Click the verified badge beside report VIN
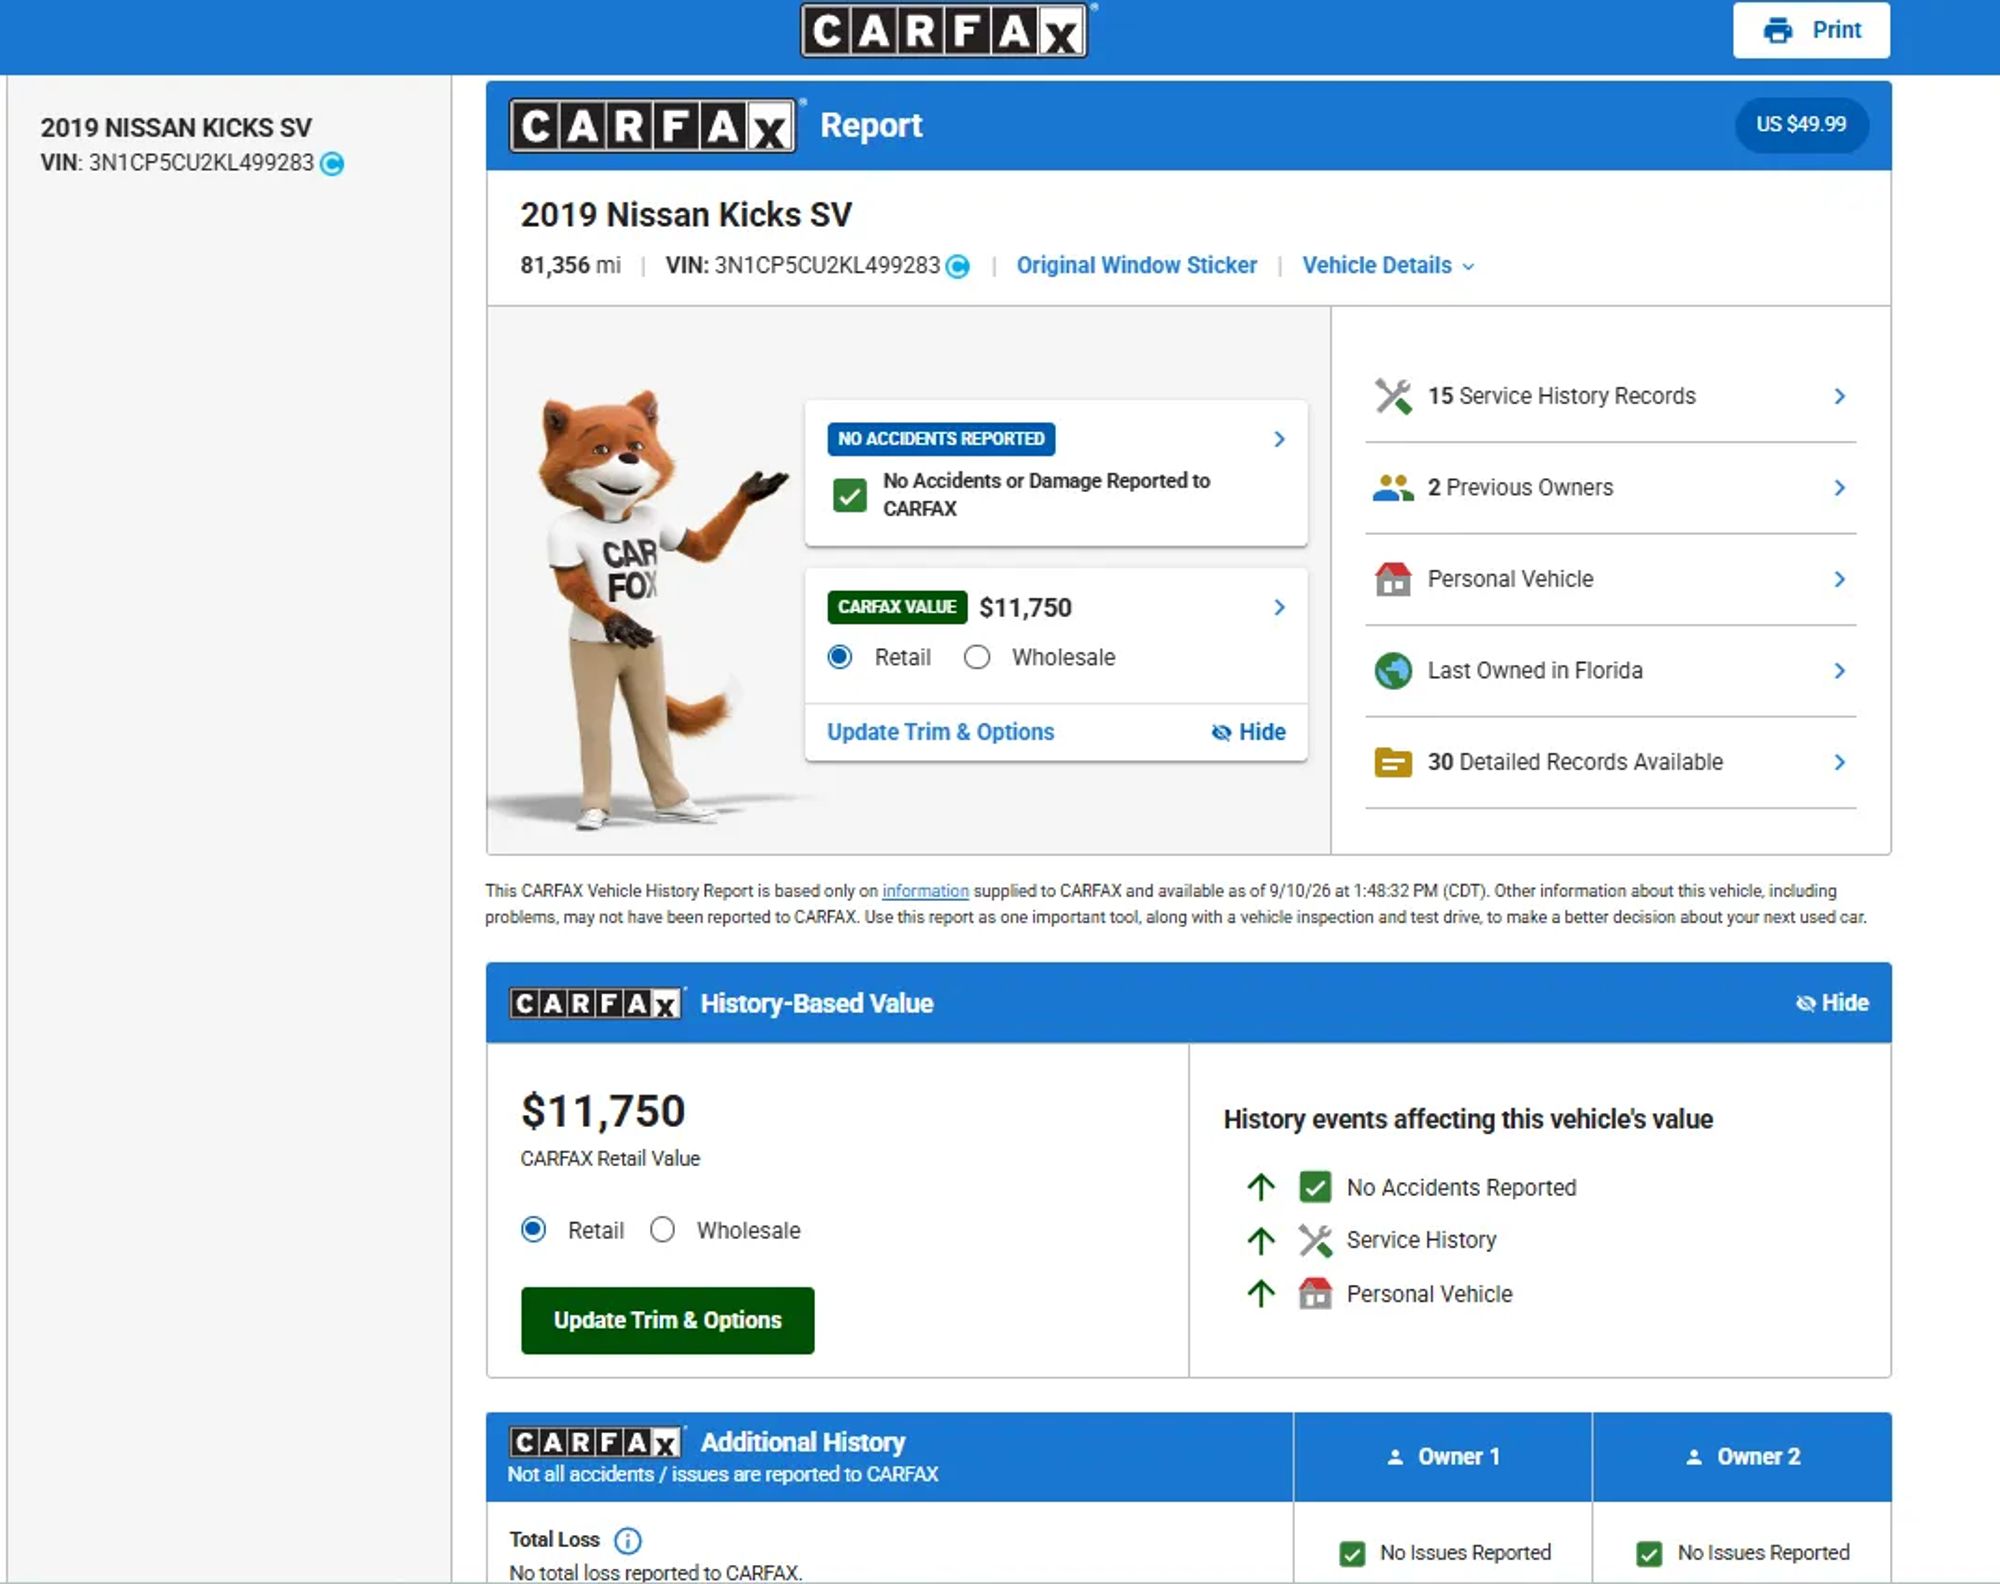This screenshot has height=1584, width=2000. (x=958, y=266)
